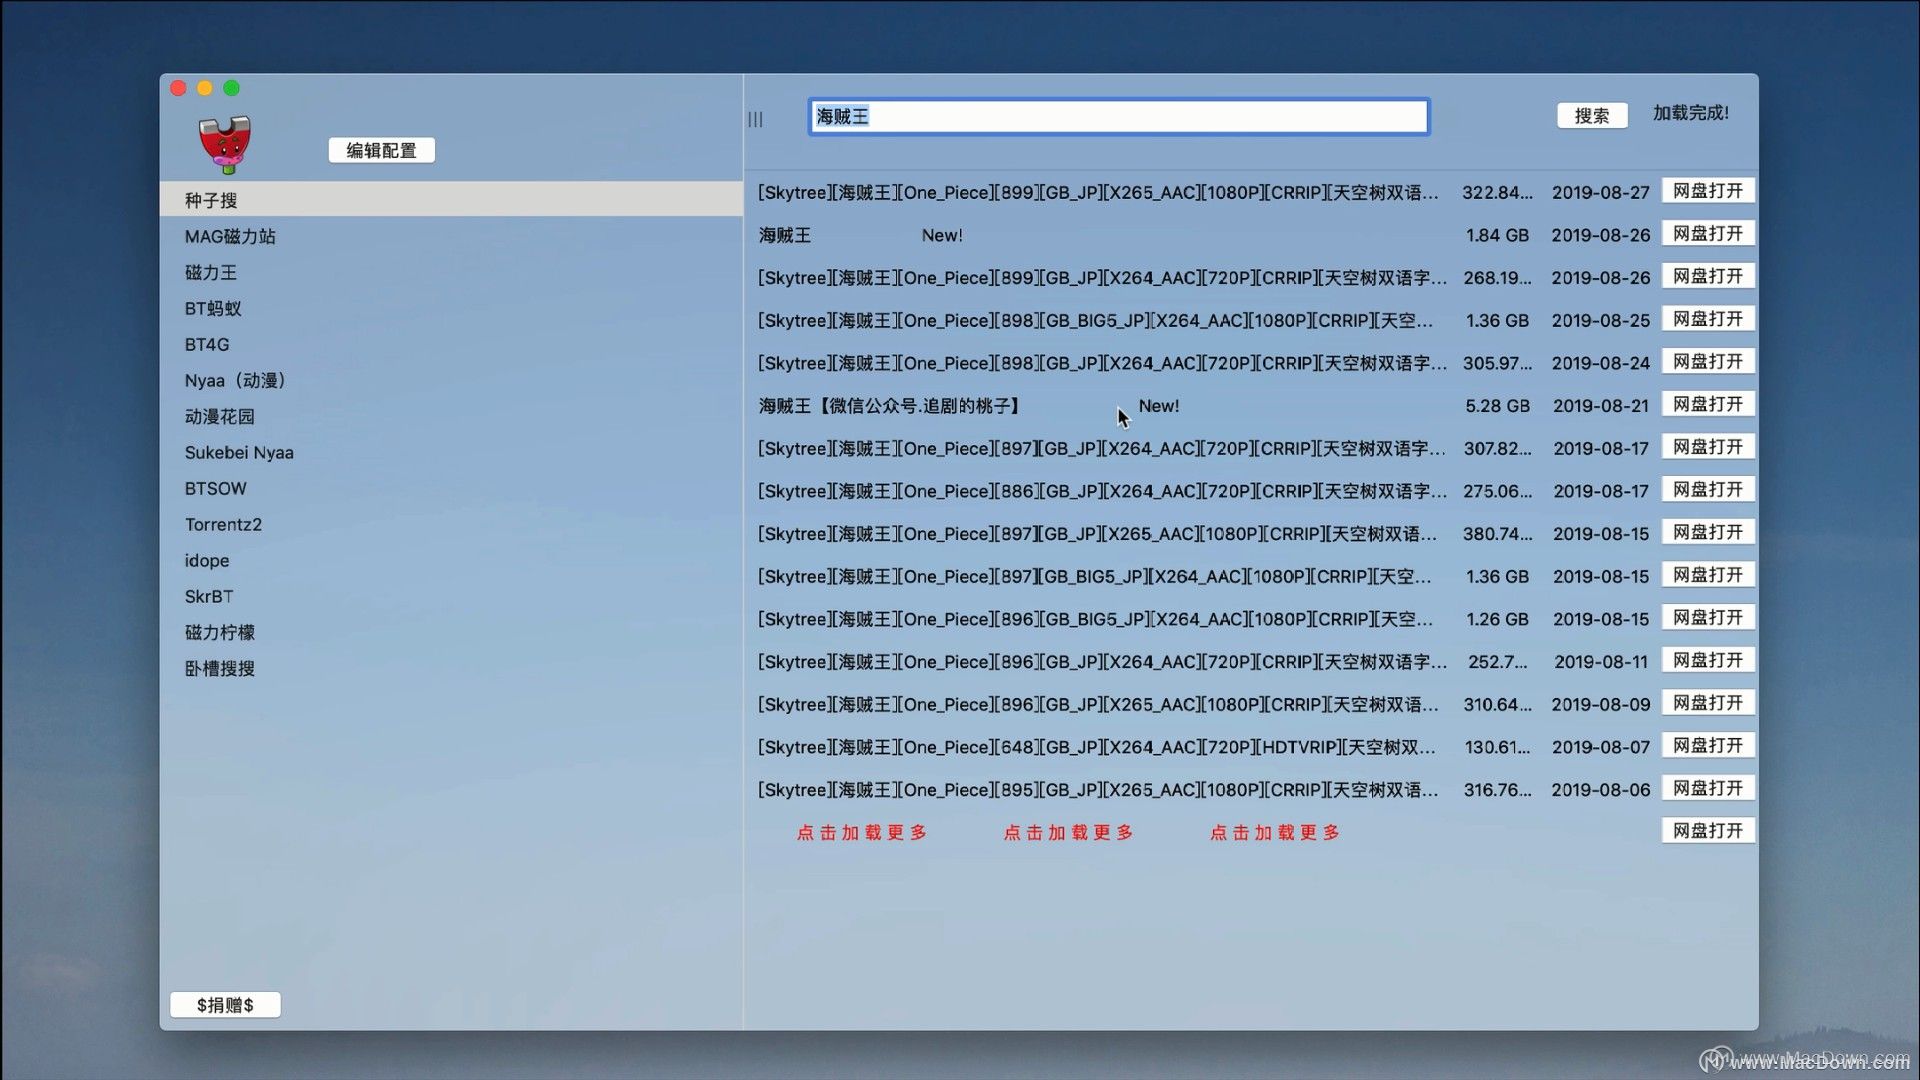Click 网盘打开 for the 2019-08-09 result
Image resolution: width=1920 pixels, height=1080 pixels.
[x=1708, y=703]
